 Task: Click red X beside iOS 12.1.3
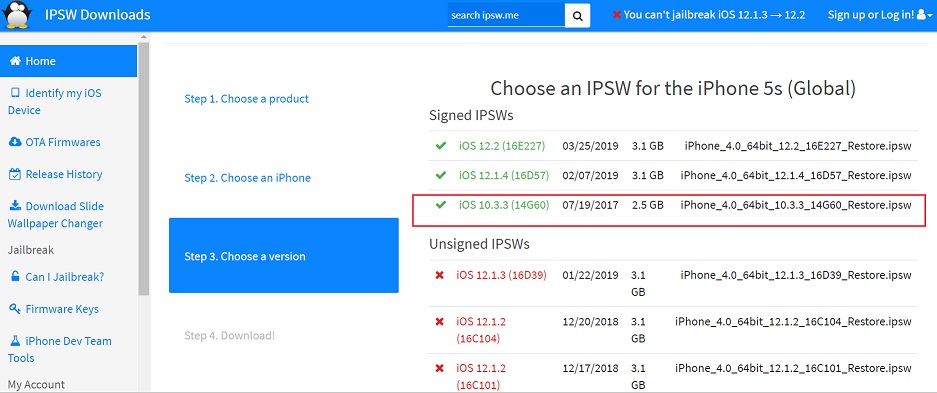[x=440, y=275]
